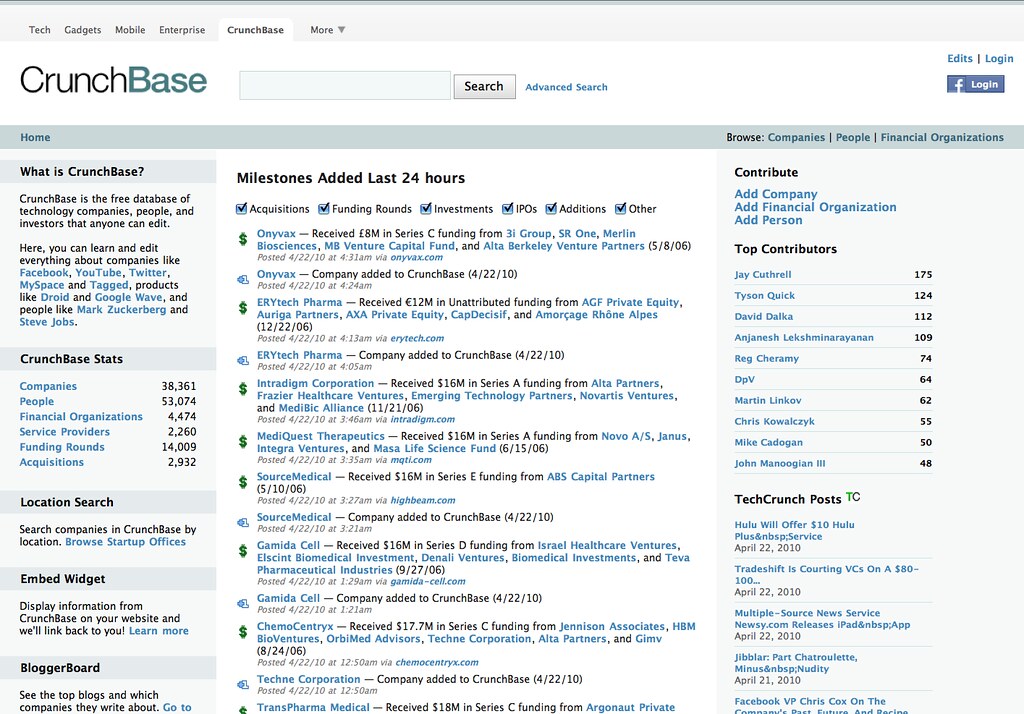Switch to the Gadgets tab
This screenshot has height=714, width=1024.
click(83, 30)
